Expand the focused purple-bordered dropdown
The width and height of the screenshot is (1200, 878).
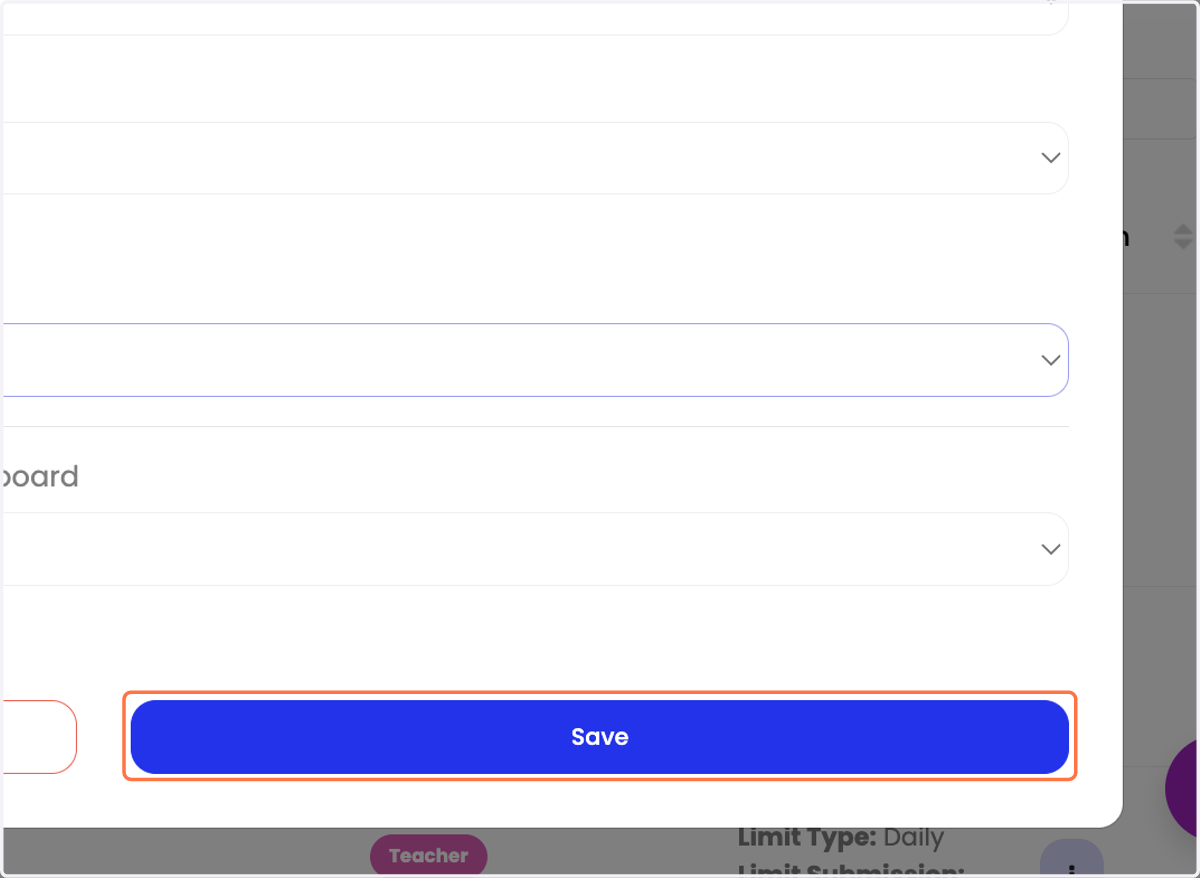click(x=534, y=360)
